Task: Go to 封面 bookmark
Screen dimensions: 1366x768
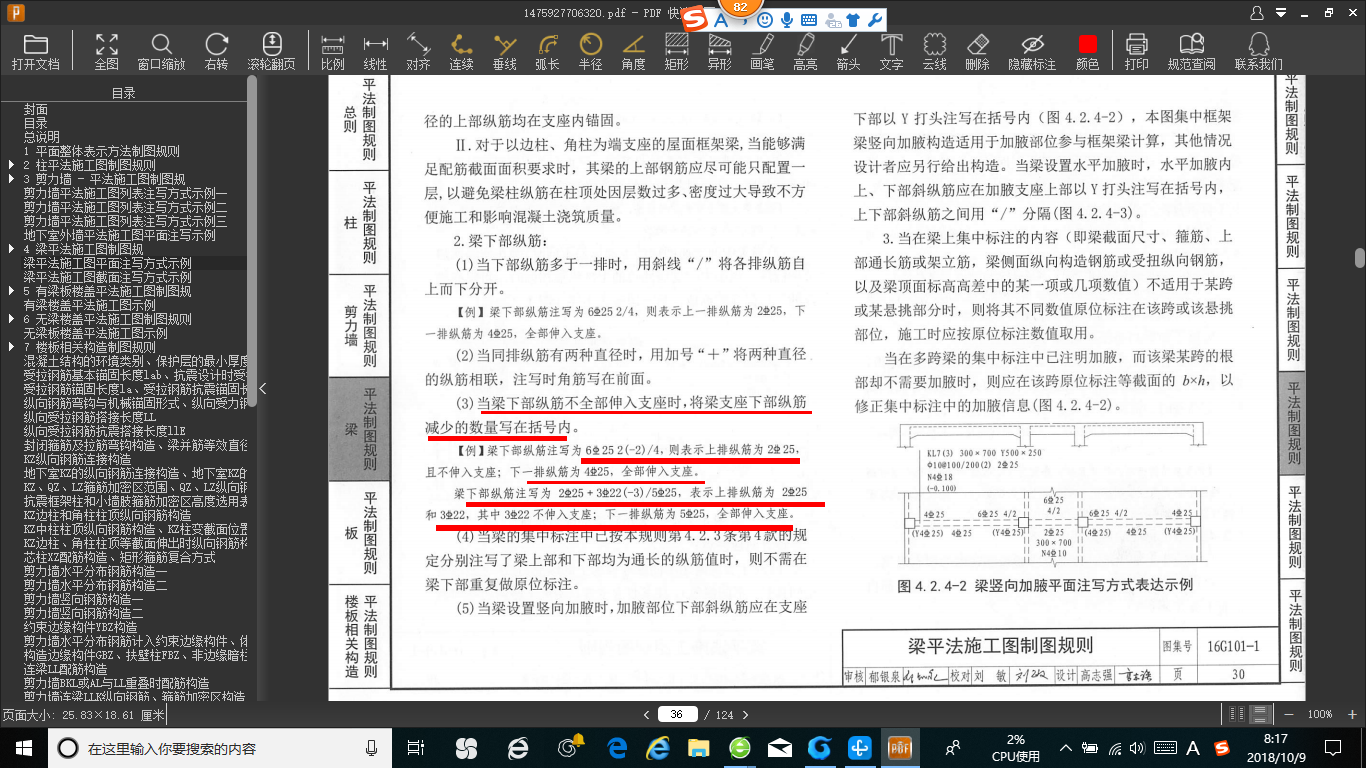Action: pyautogui.click(x=36, y=109)
